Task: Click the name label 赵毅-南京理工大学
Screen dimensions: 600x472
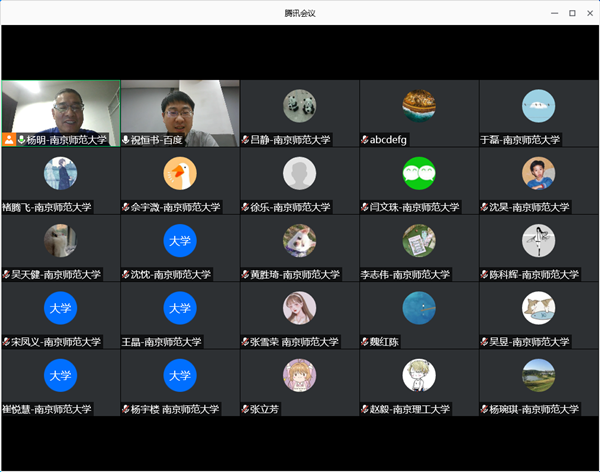Action: pos(410,409)
